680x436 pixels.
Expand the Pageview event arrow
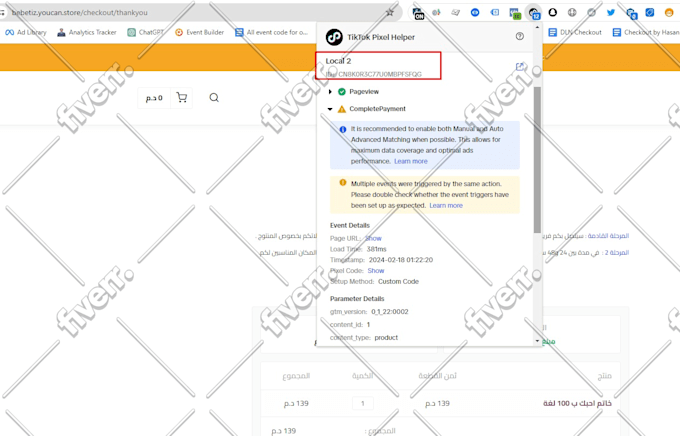click(x=330, y=92)
